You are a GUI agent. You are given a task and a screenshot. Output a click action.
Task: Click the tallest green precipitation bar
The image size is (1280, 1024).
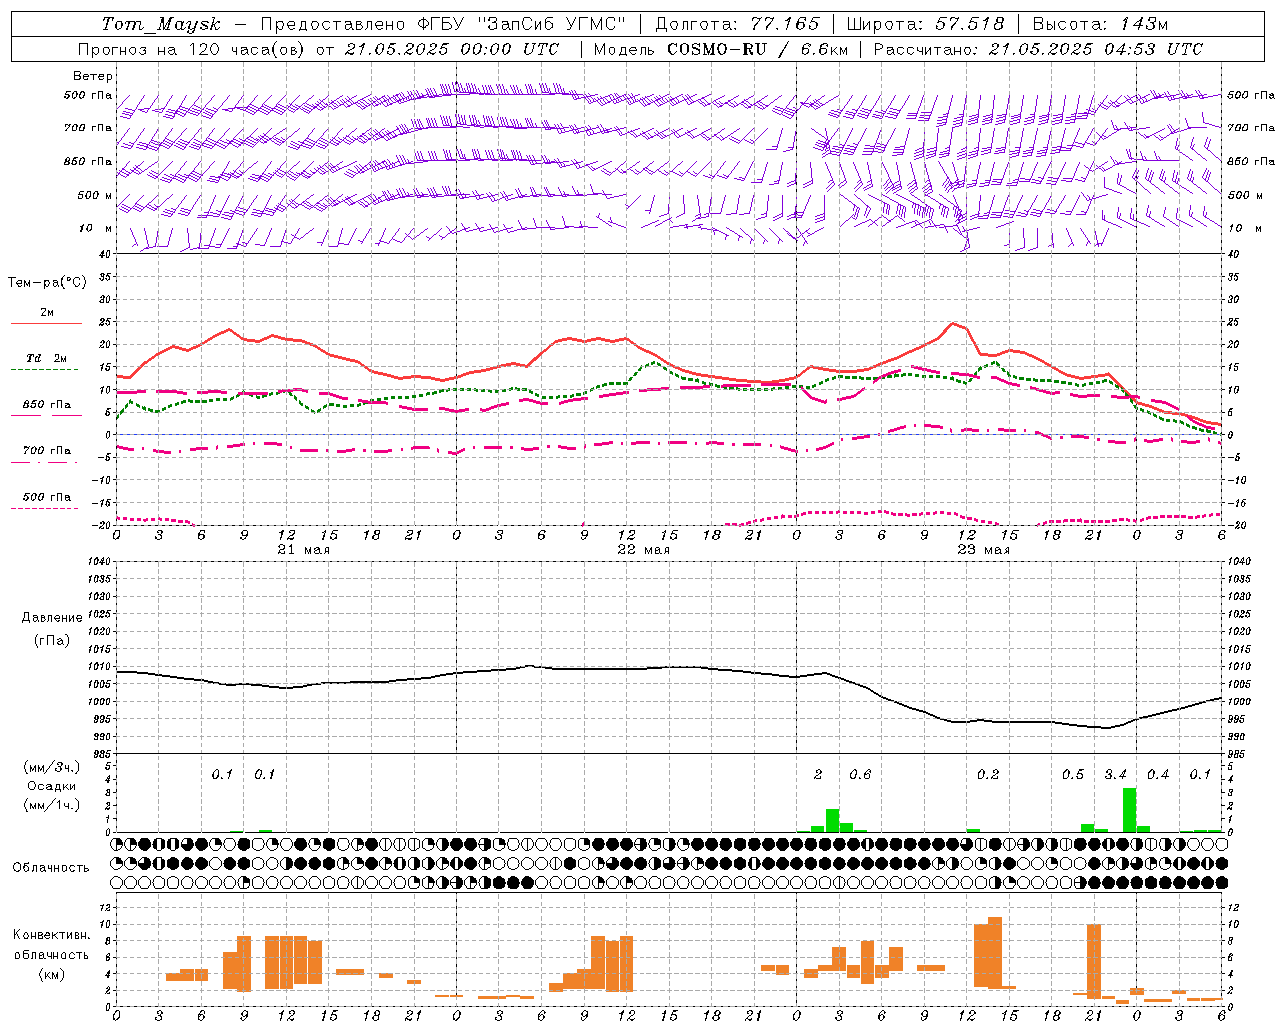1129,810
